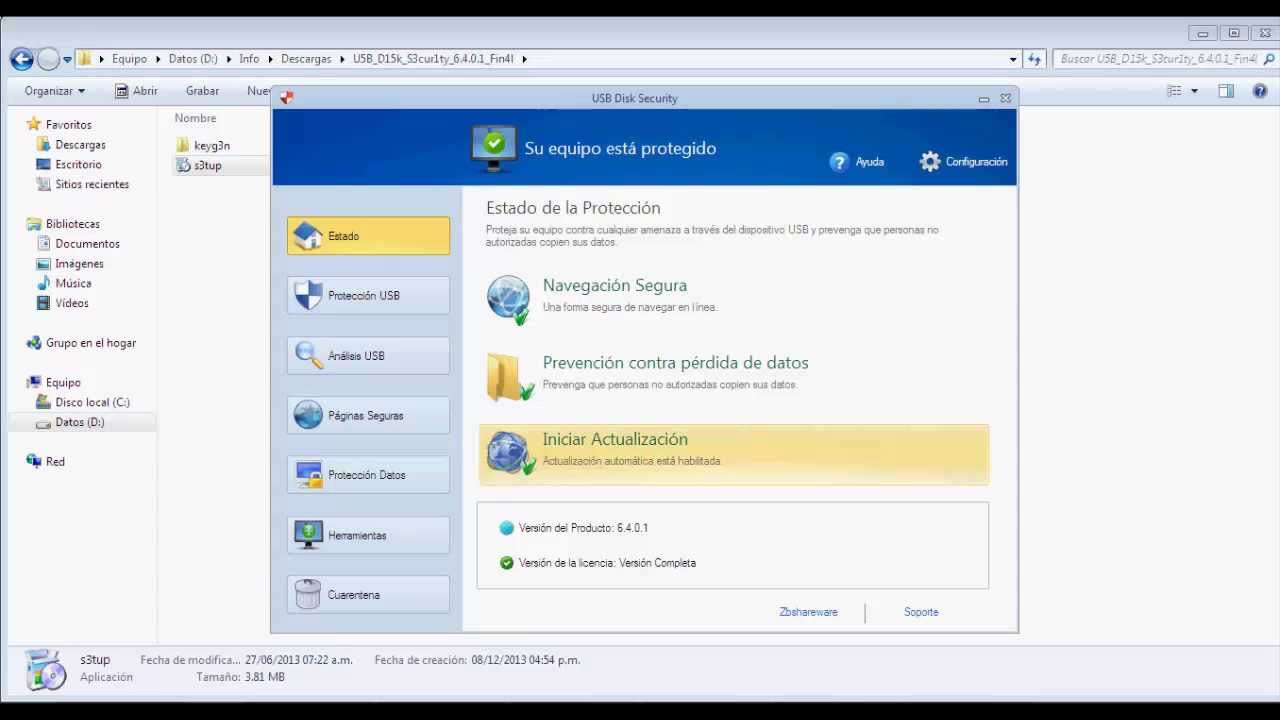Select Favoritos in navigation pane
This screenshot has width=1280, height=720.
pyautogui.click(x=68, y=125)
